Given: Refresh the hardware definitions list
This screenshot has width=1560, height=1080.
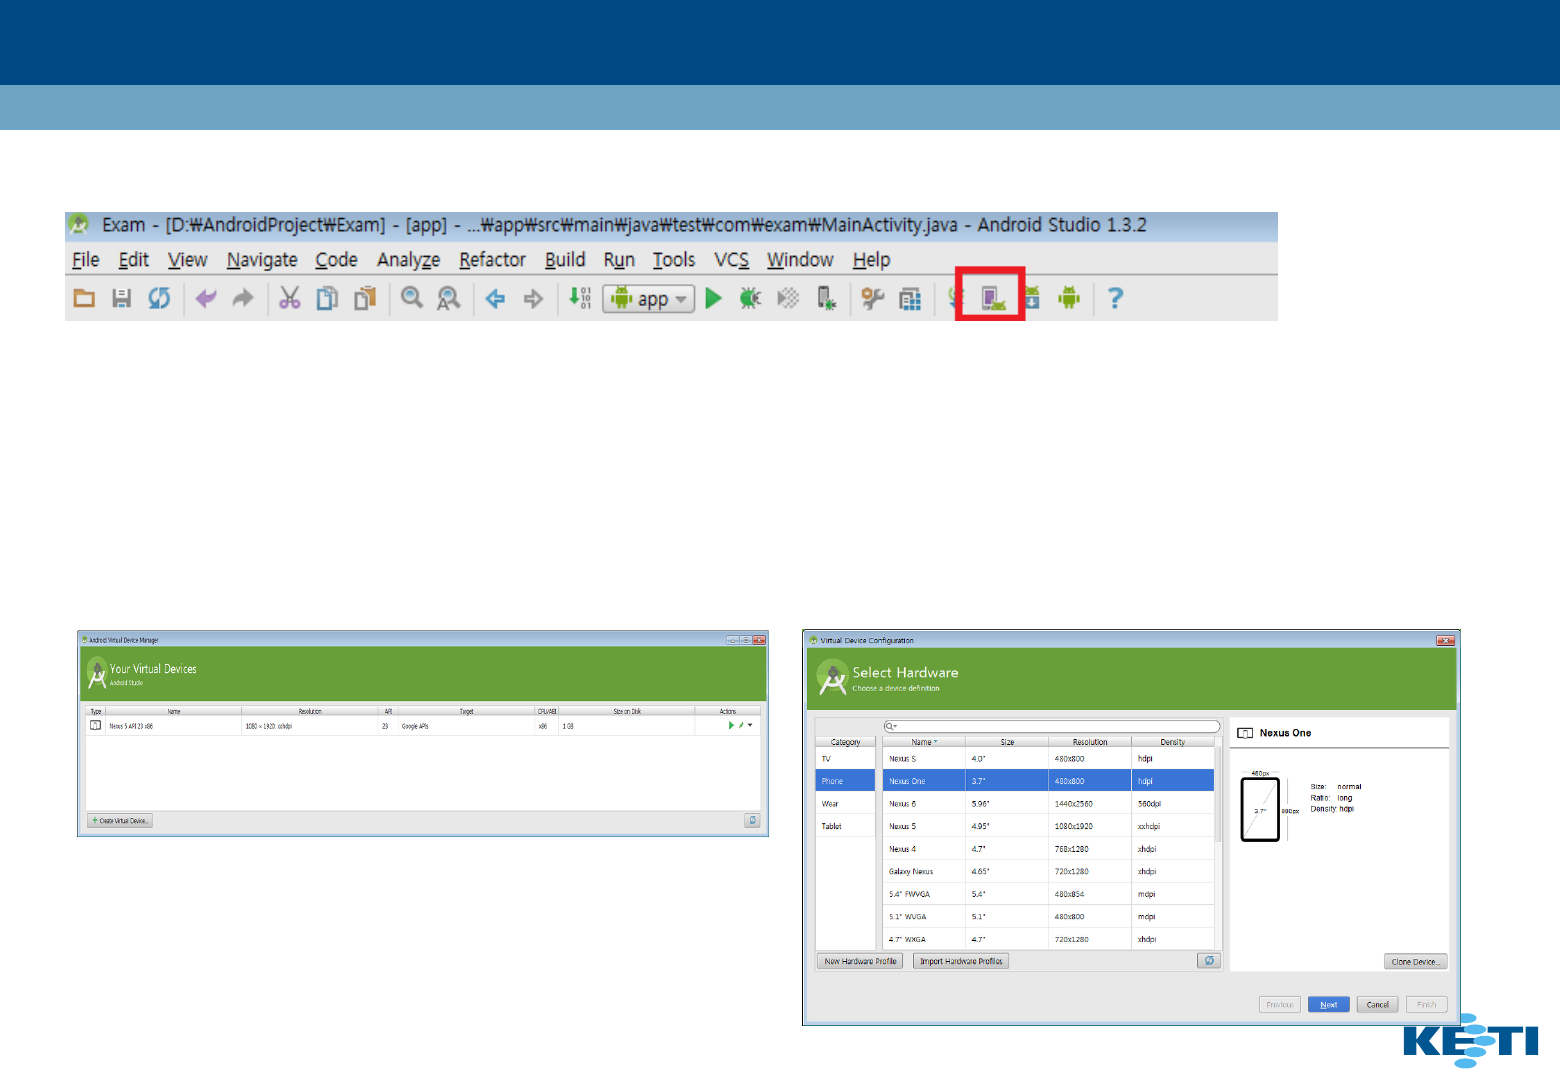Looking at the screenshot, I should [1209, 961].
